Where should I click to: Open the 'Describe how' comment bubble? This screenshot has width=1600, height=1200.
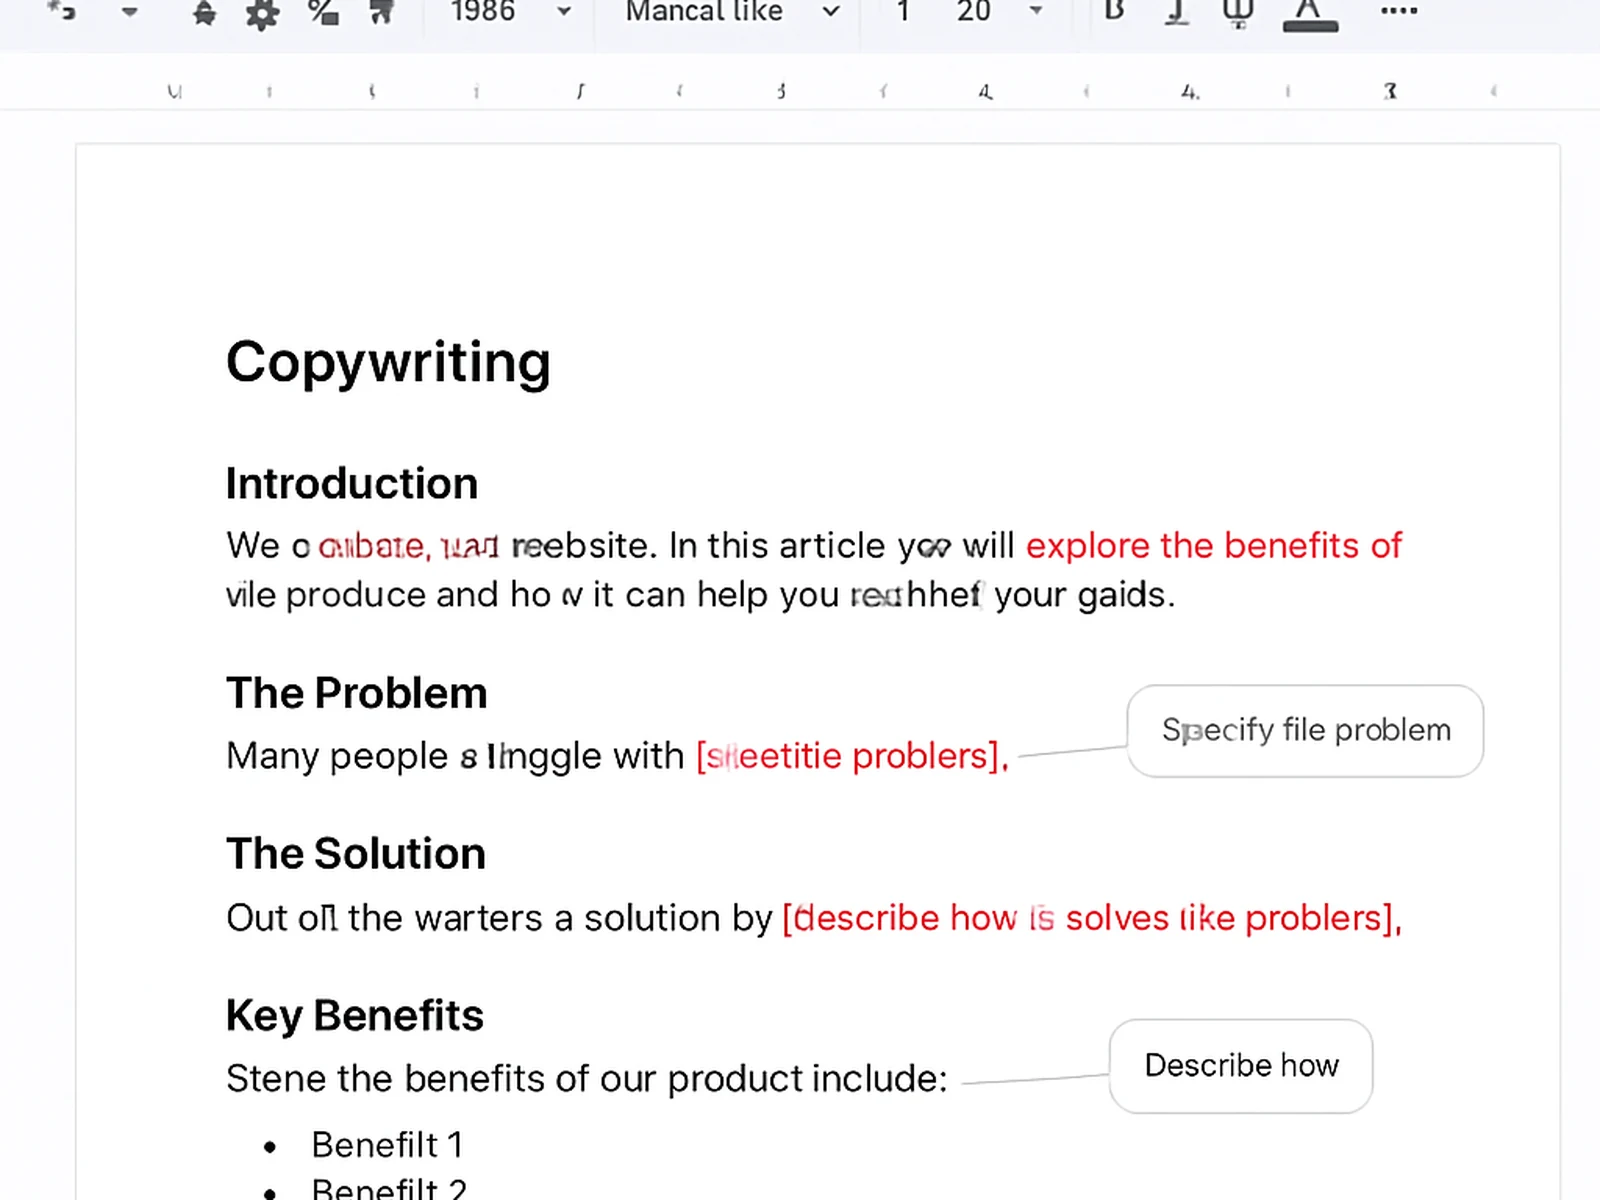(x=1241, y=1066)
